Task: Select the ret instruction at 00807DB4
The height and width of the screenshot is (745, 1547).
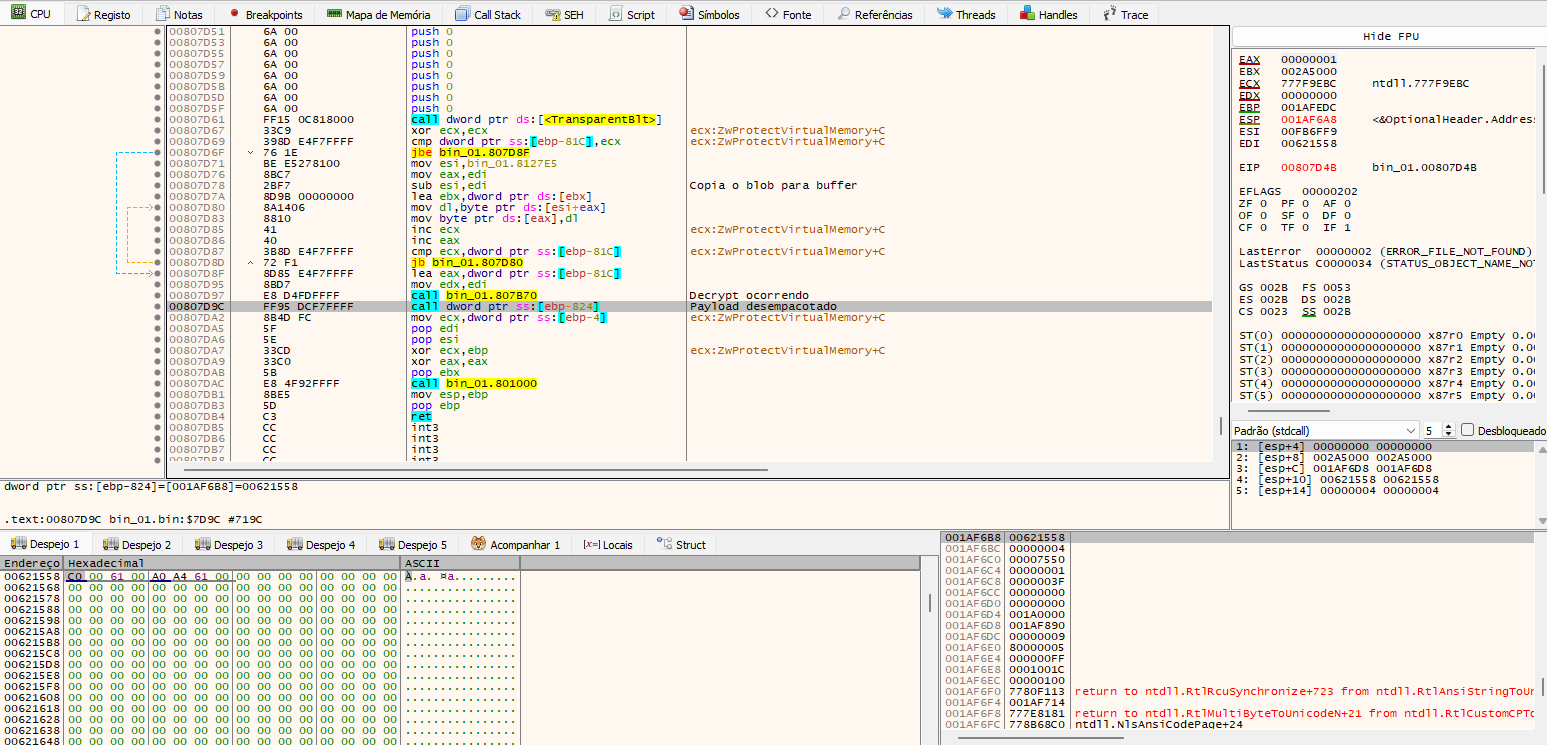Action: pyautogui.click(x=421, y=417)
